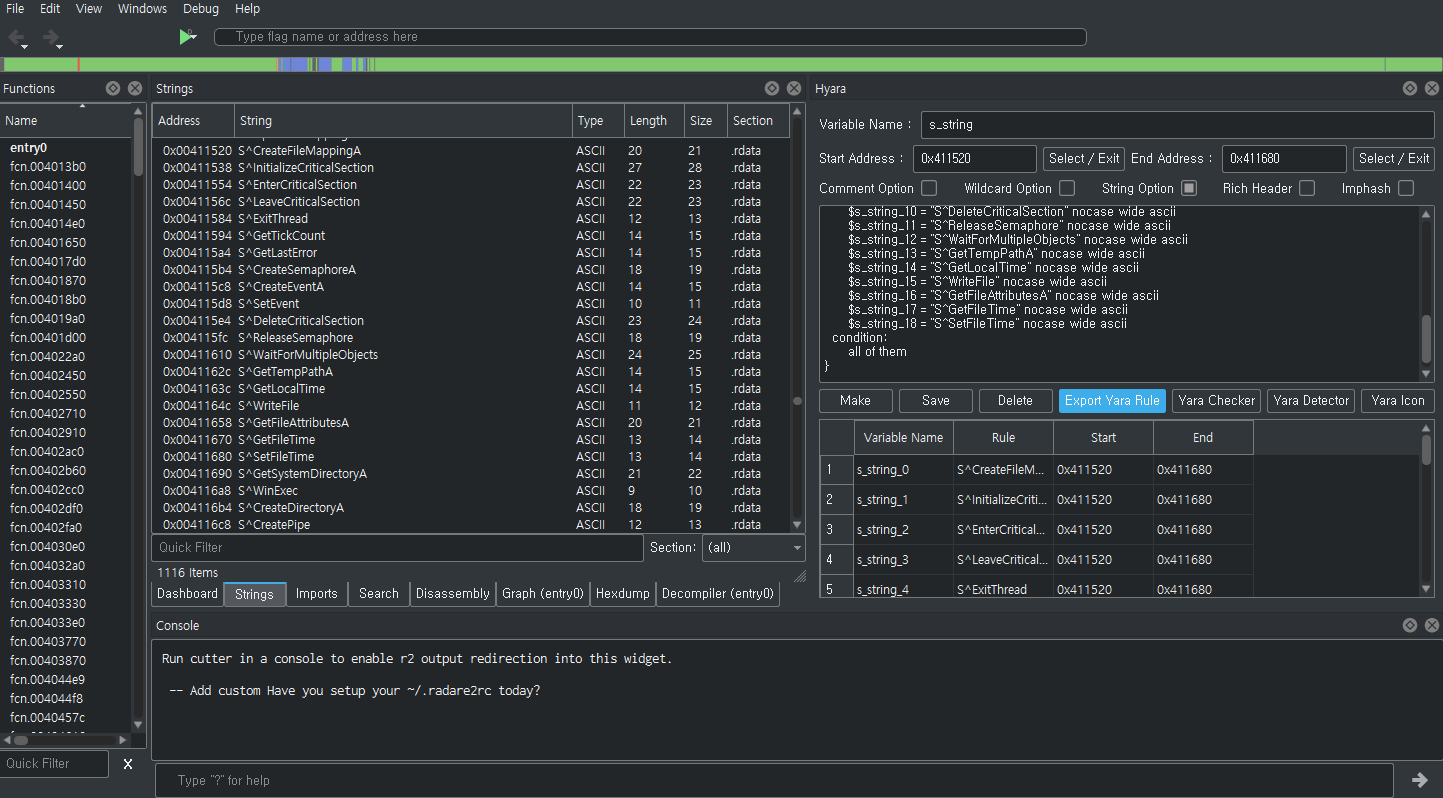Open the Windows menu
This screenshot has height=798, width=1443.
coord(142,9)
